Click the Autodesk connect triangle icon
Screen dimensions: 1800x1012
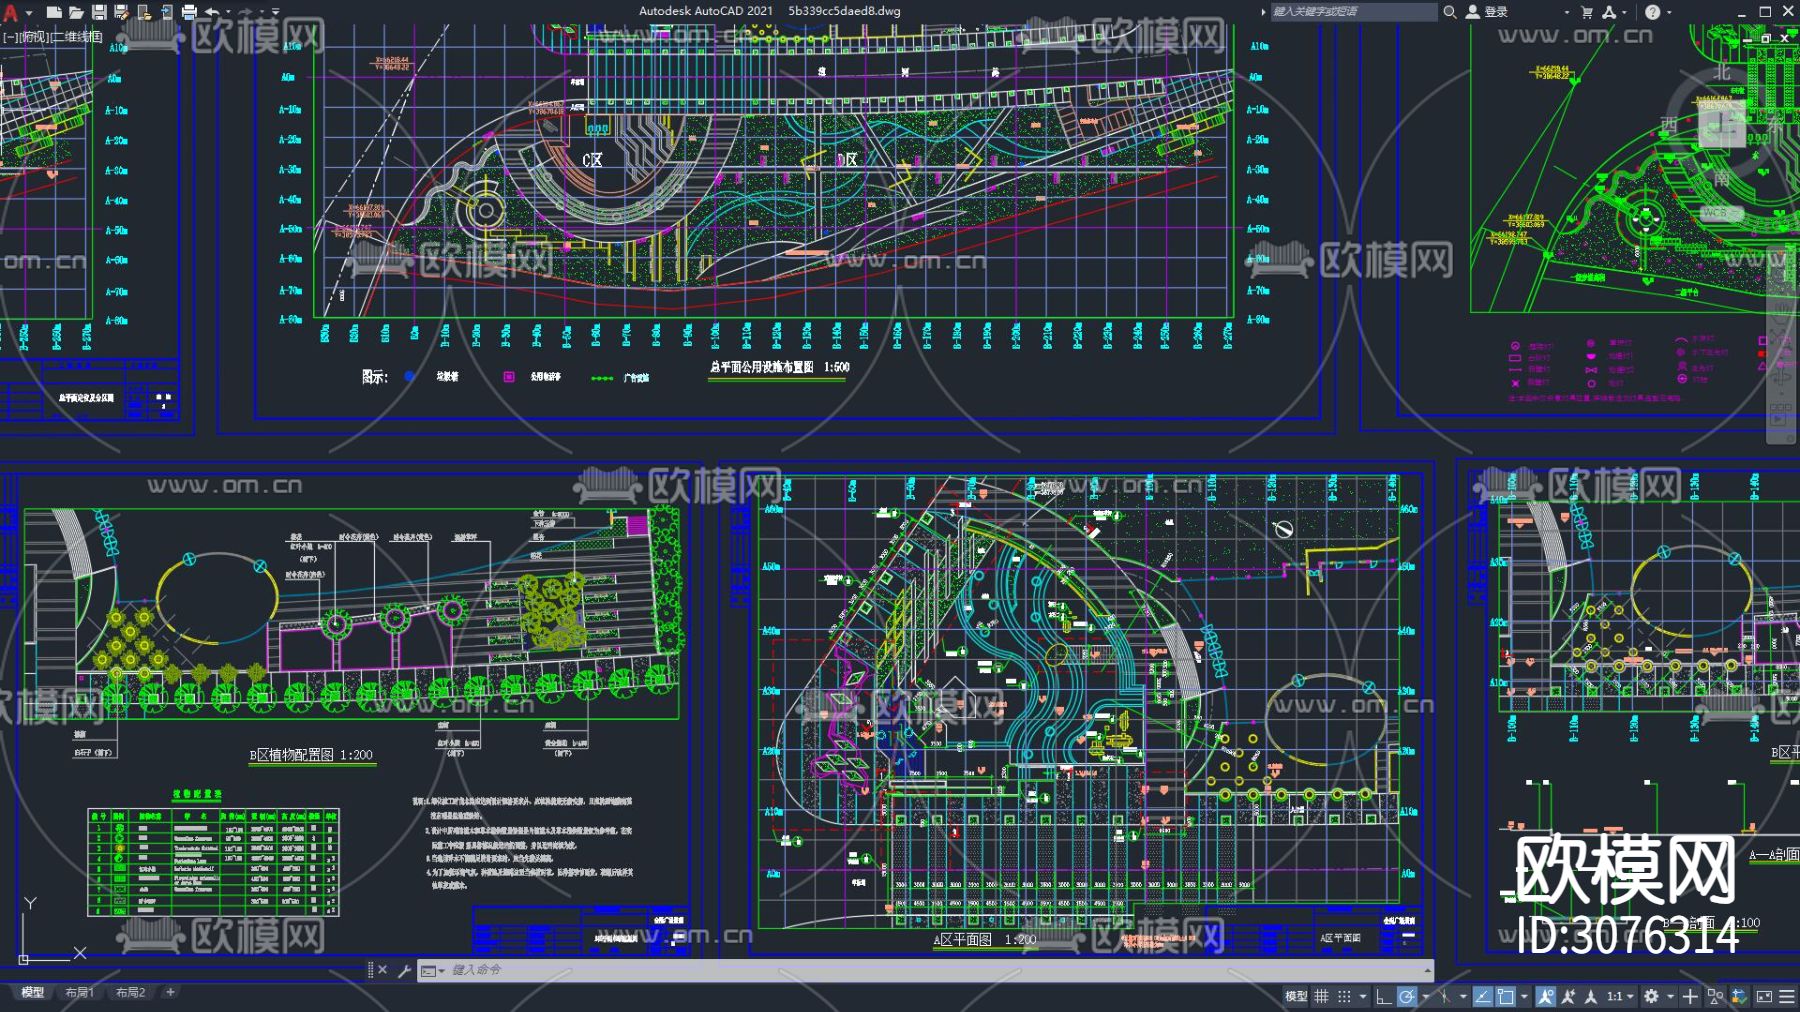[x=1609, y=12]
